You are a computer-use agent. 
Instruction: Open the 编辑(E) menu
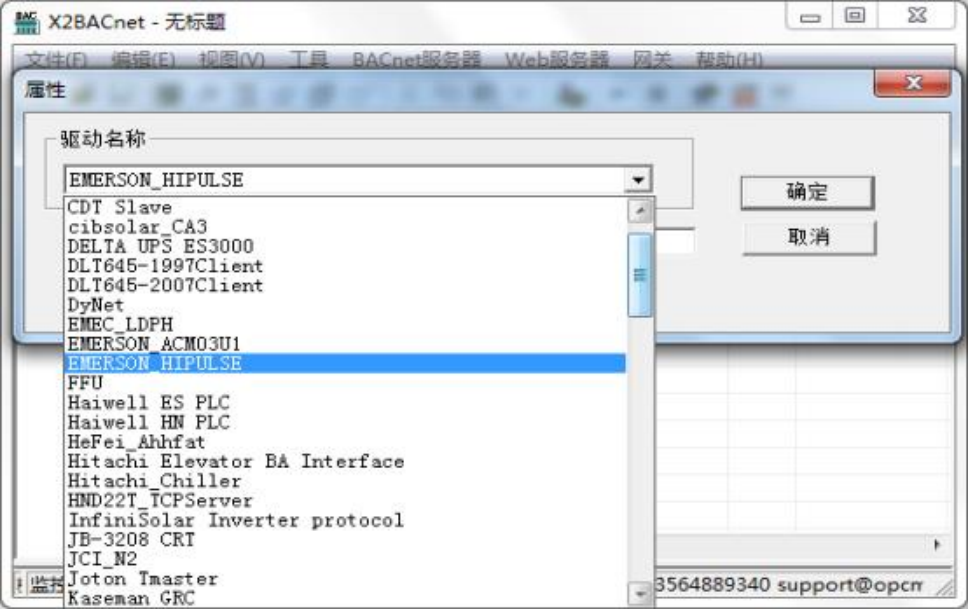(x=143, y=60)
